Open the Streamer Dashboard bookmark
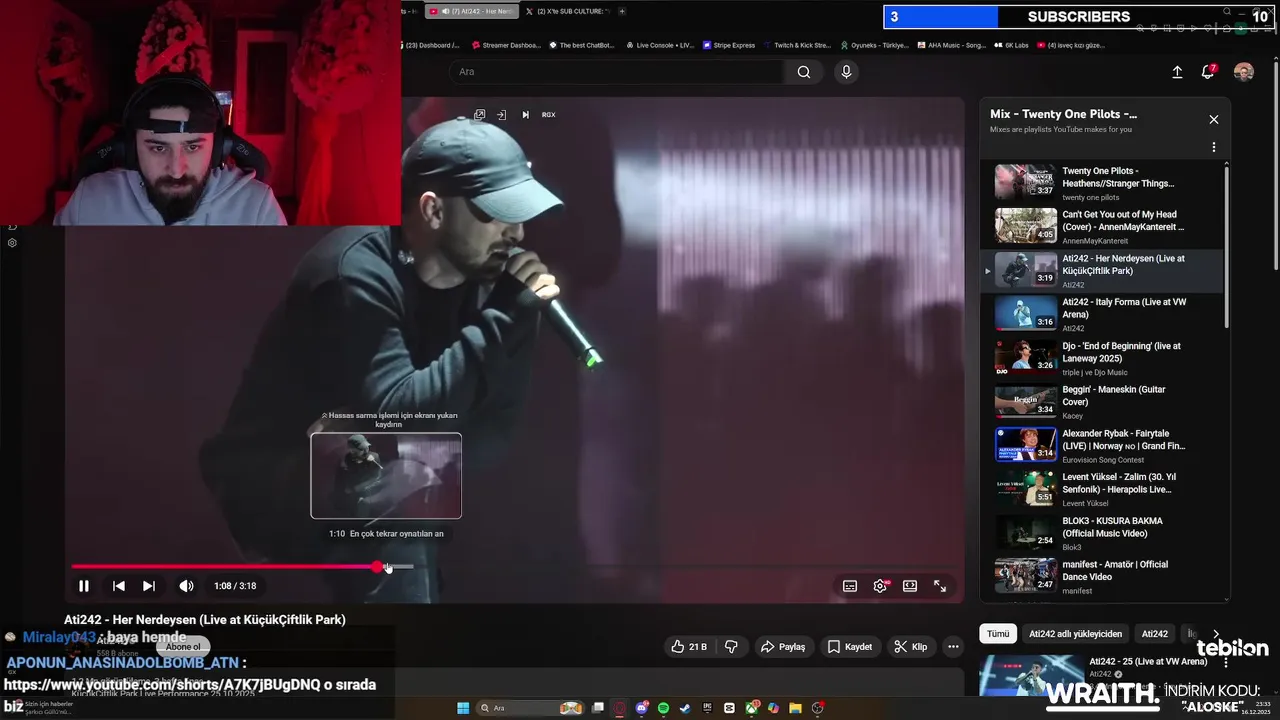This screenshot has width=1280, height=720. [x=505, y=45]
